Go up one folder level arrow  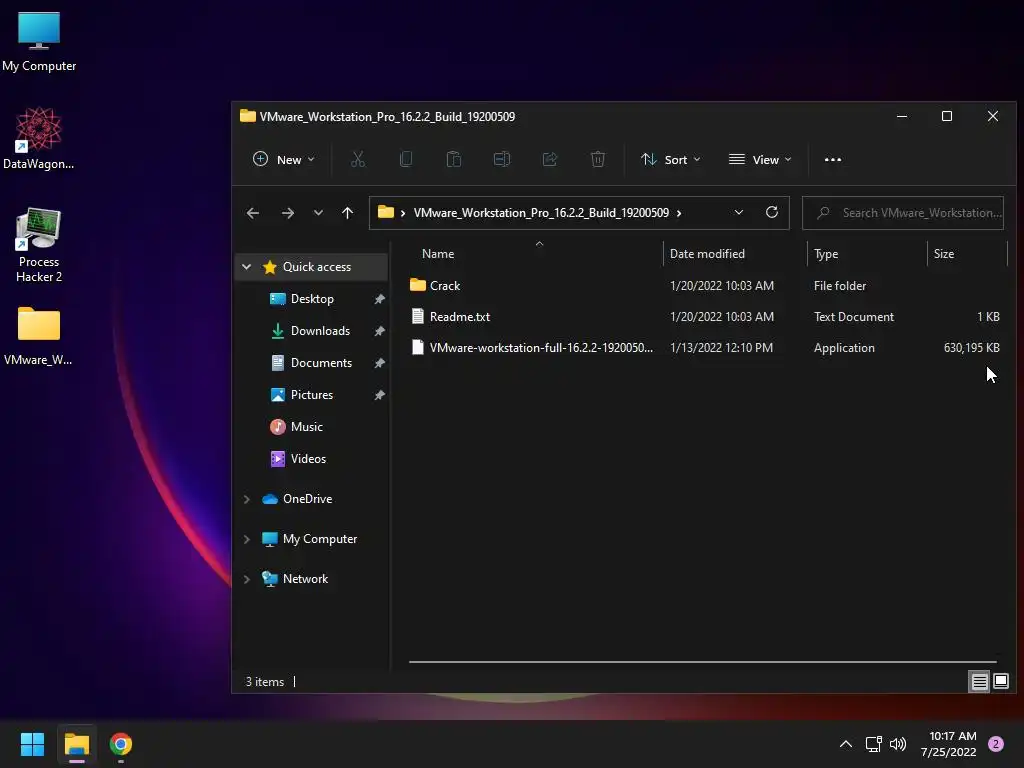click(x=347, y=213)
